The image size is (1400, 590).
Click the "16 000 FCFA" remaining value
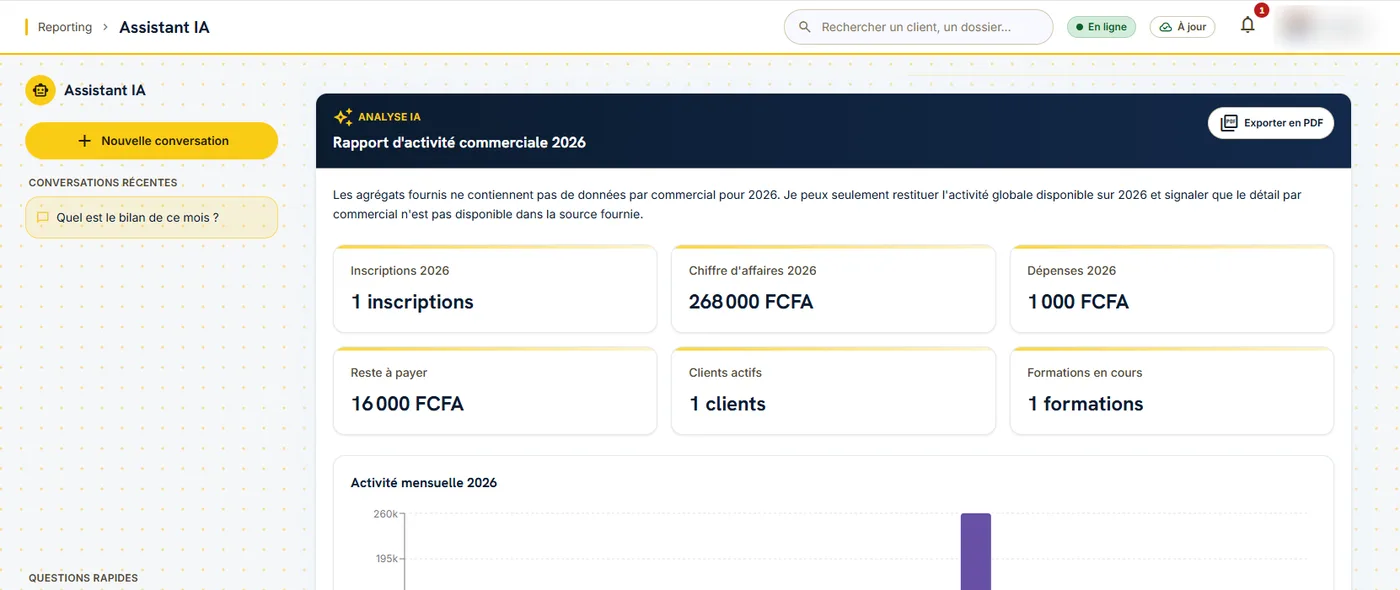click(407, 404)
